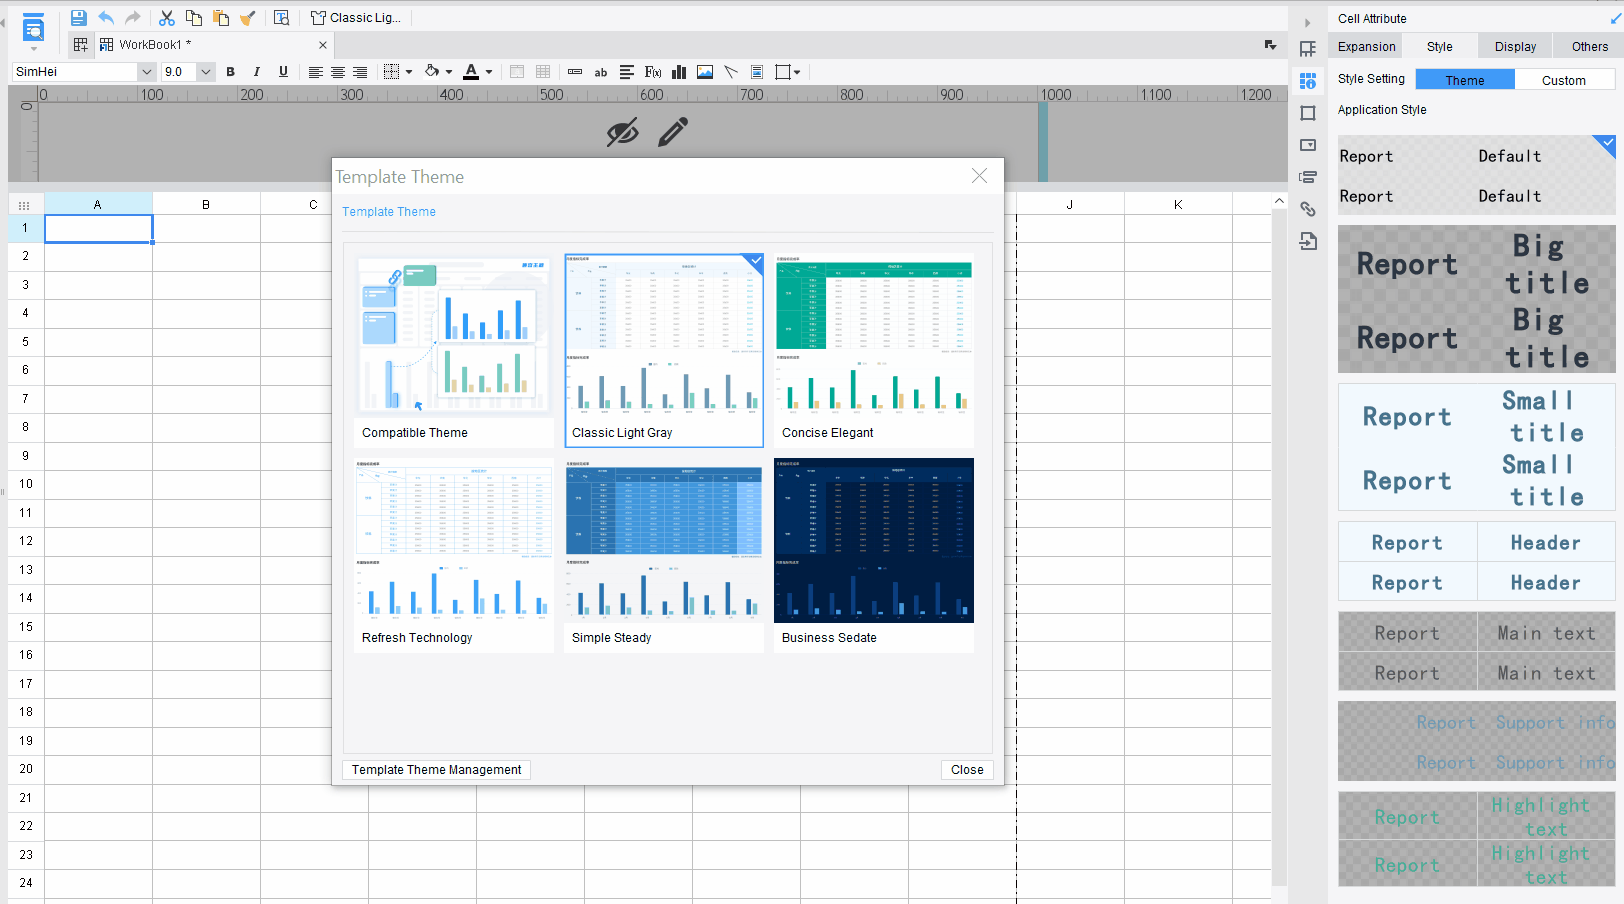Select the slash line drawing tool
Image resolution: width=1624 pixels, height=904 pixels.
(x=731, y=71)
